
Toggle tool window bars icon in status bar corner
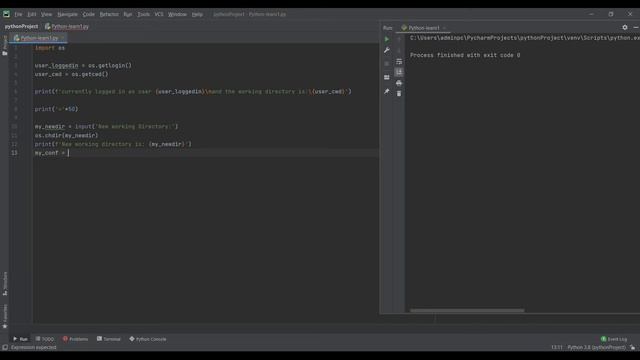tap(5, 347)
